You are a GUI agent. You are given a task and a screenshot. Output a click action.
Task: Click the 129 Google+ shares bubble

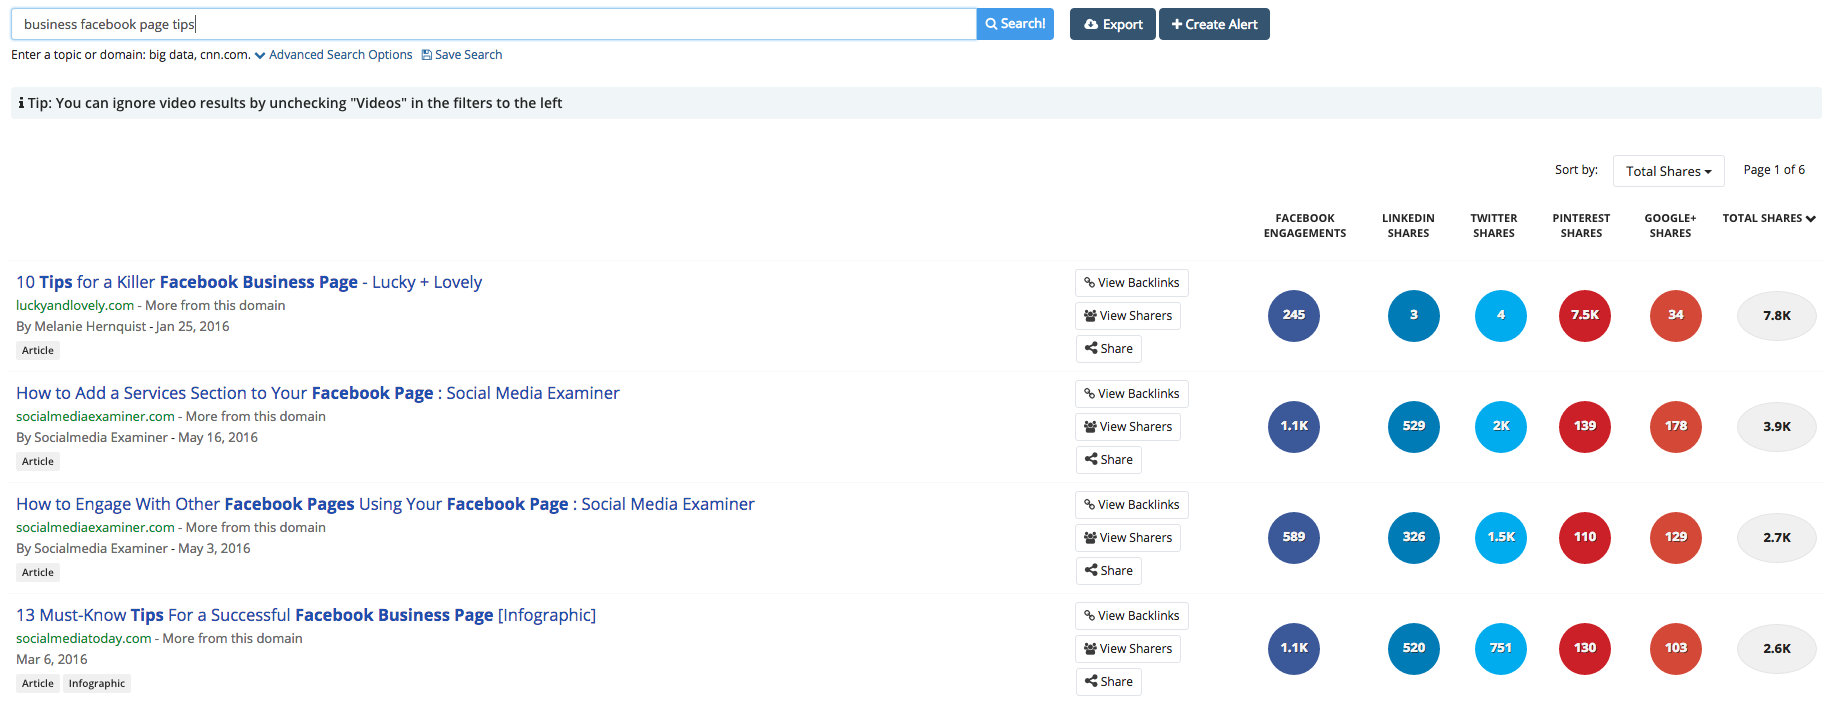pos(1676,537)
